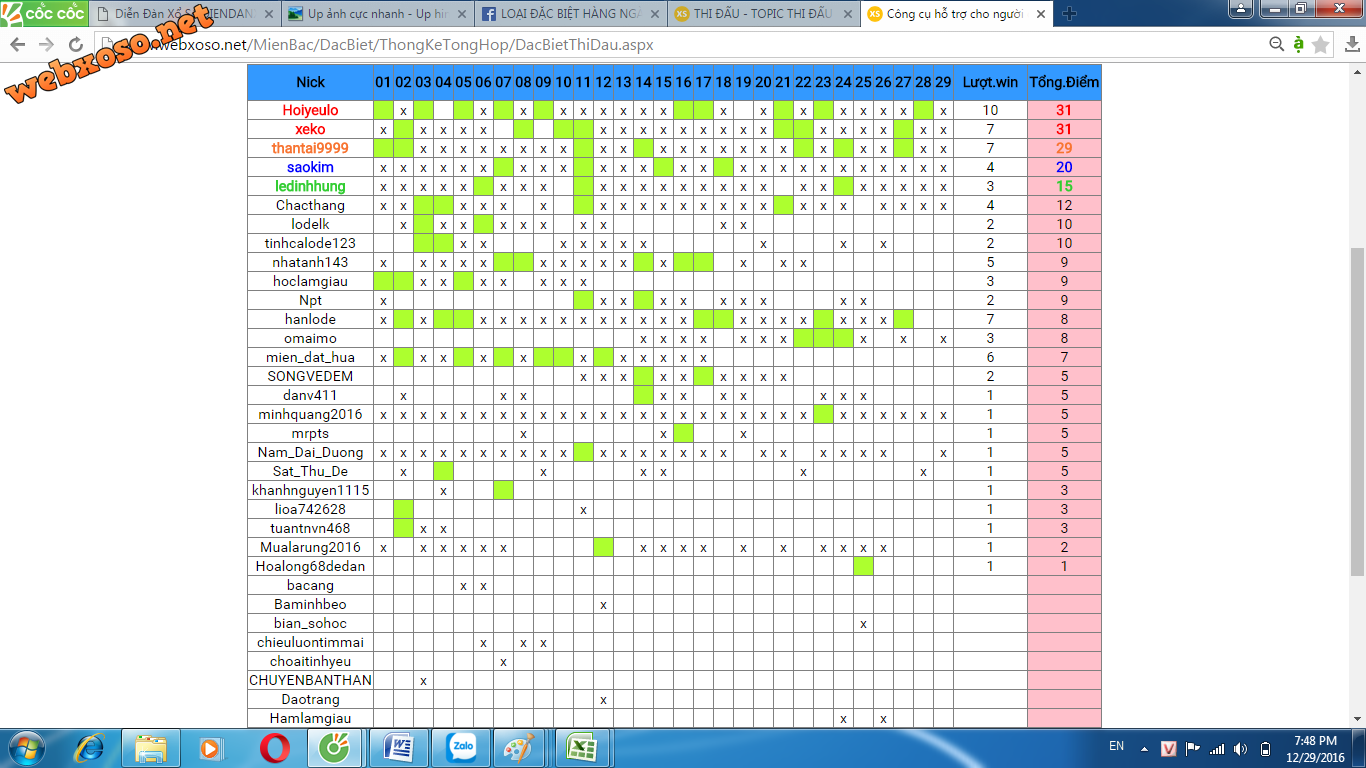Viewport: 1366px width, 768px height.
Task: Open the Cốc Cốc main menu icon
Action: click(1349, 45)
